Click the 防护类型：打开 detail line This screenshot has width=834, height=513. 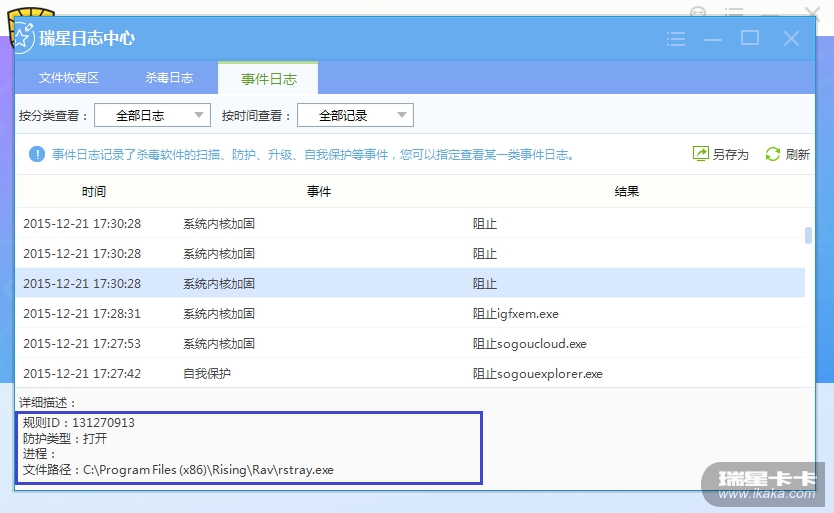click(65, 438)
